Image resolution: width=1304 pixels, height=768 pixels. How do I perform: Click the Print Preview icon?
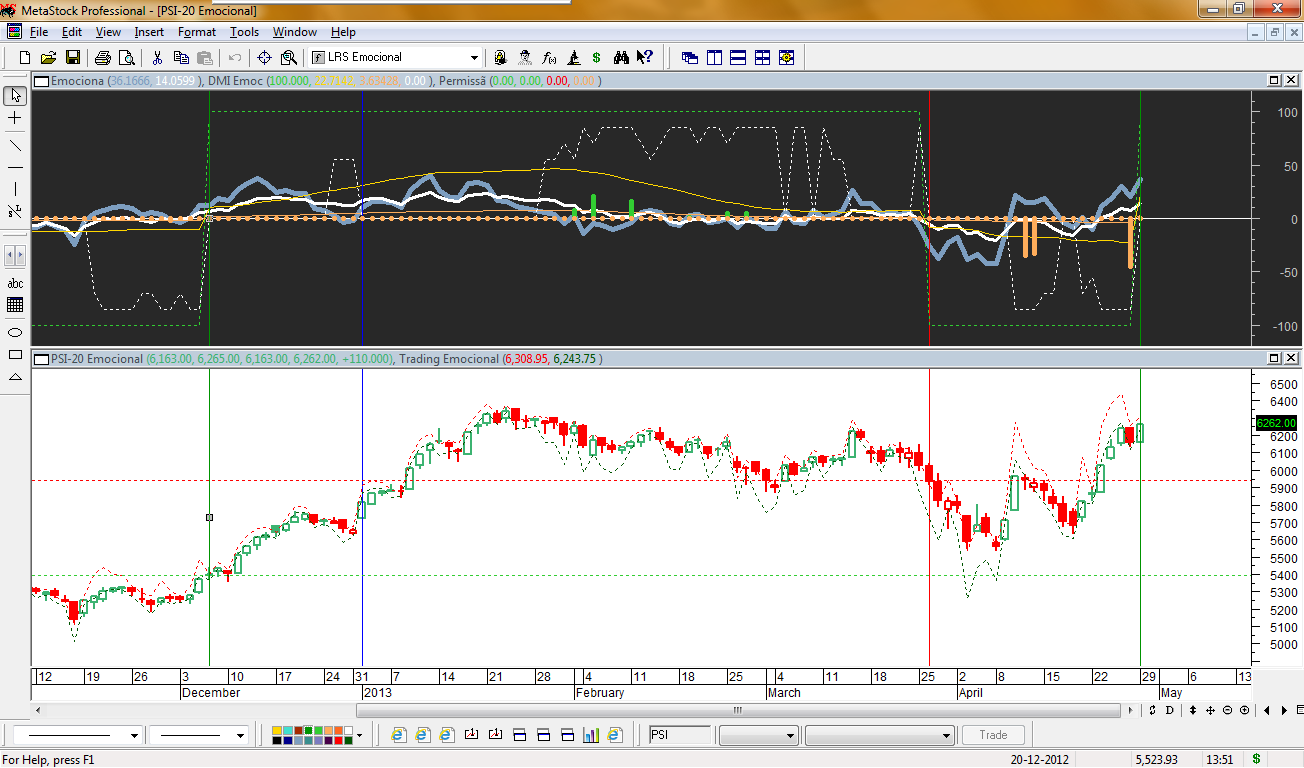coord(127,58)
